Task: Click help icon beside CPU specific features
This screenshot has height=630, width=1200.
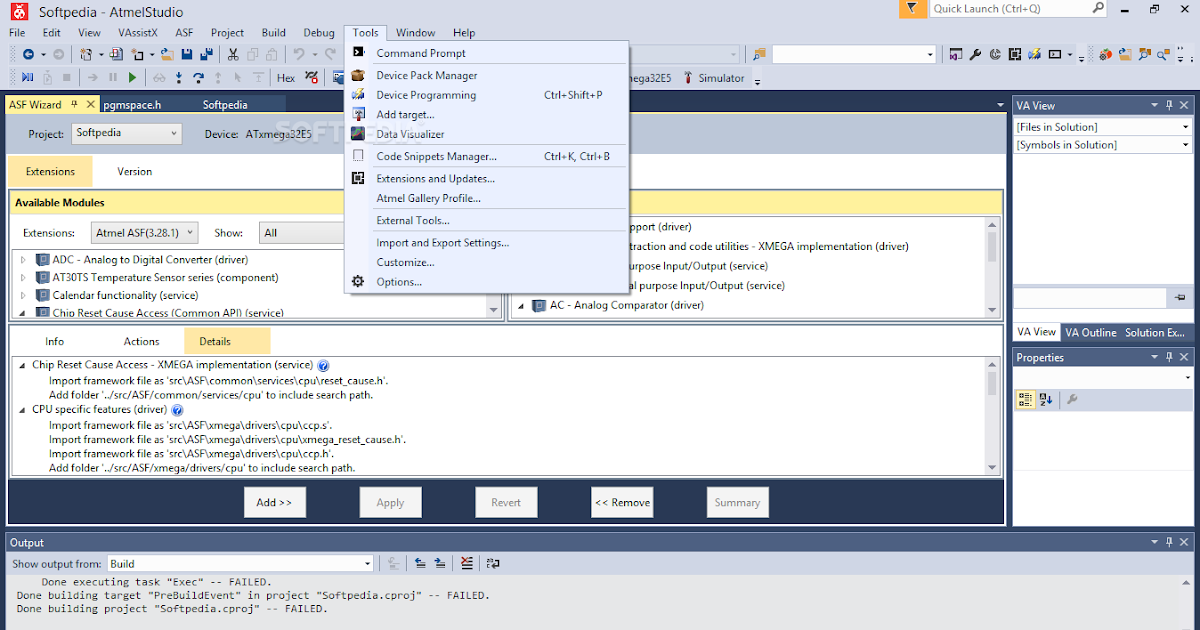Action: [x=177, y=410]
